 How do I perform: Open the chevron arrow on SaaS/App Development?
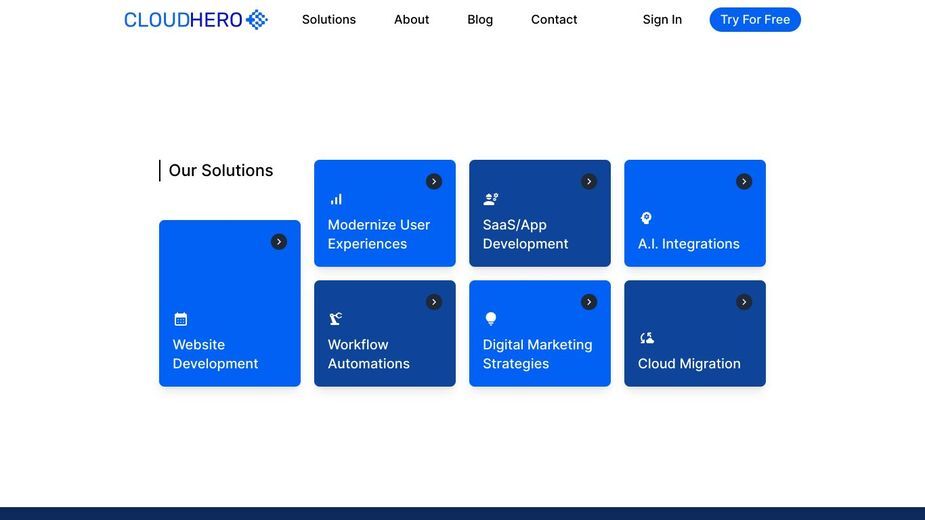589,181
